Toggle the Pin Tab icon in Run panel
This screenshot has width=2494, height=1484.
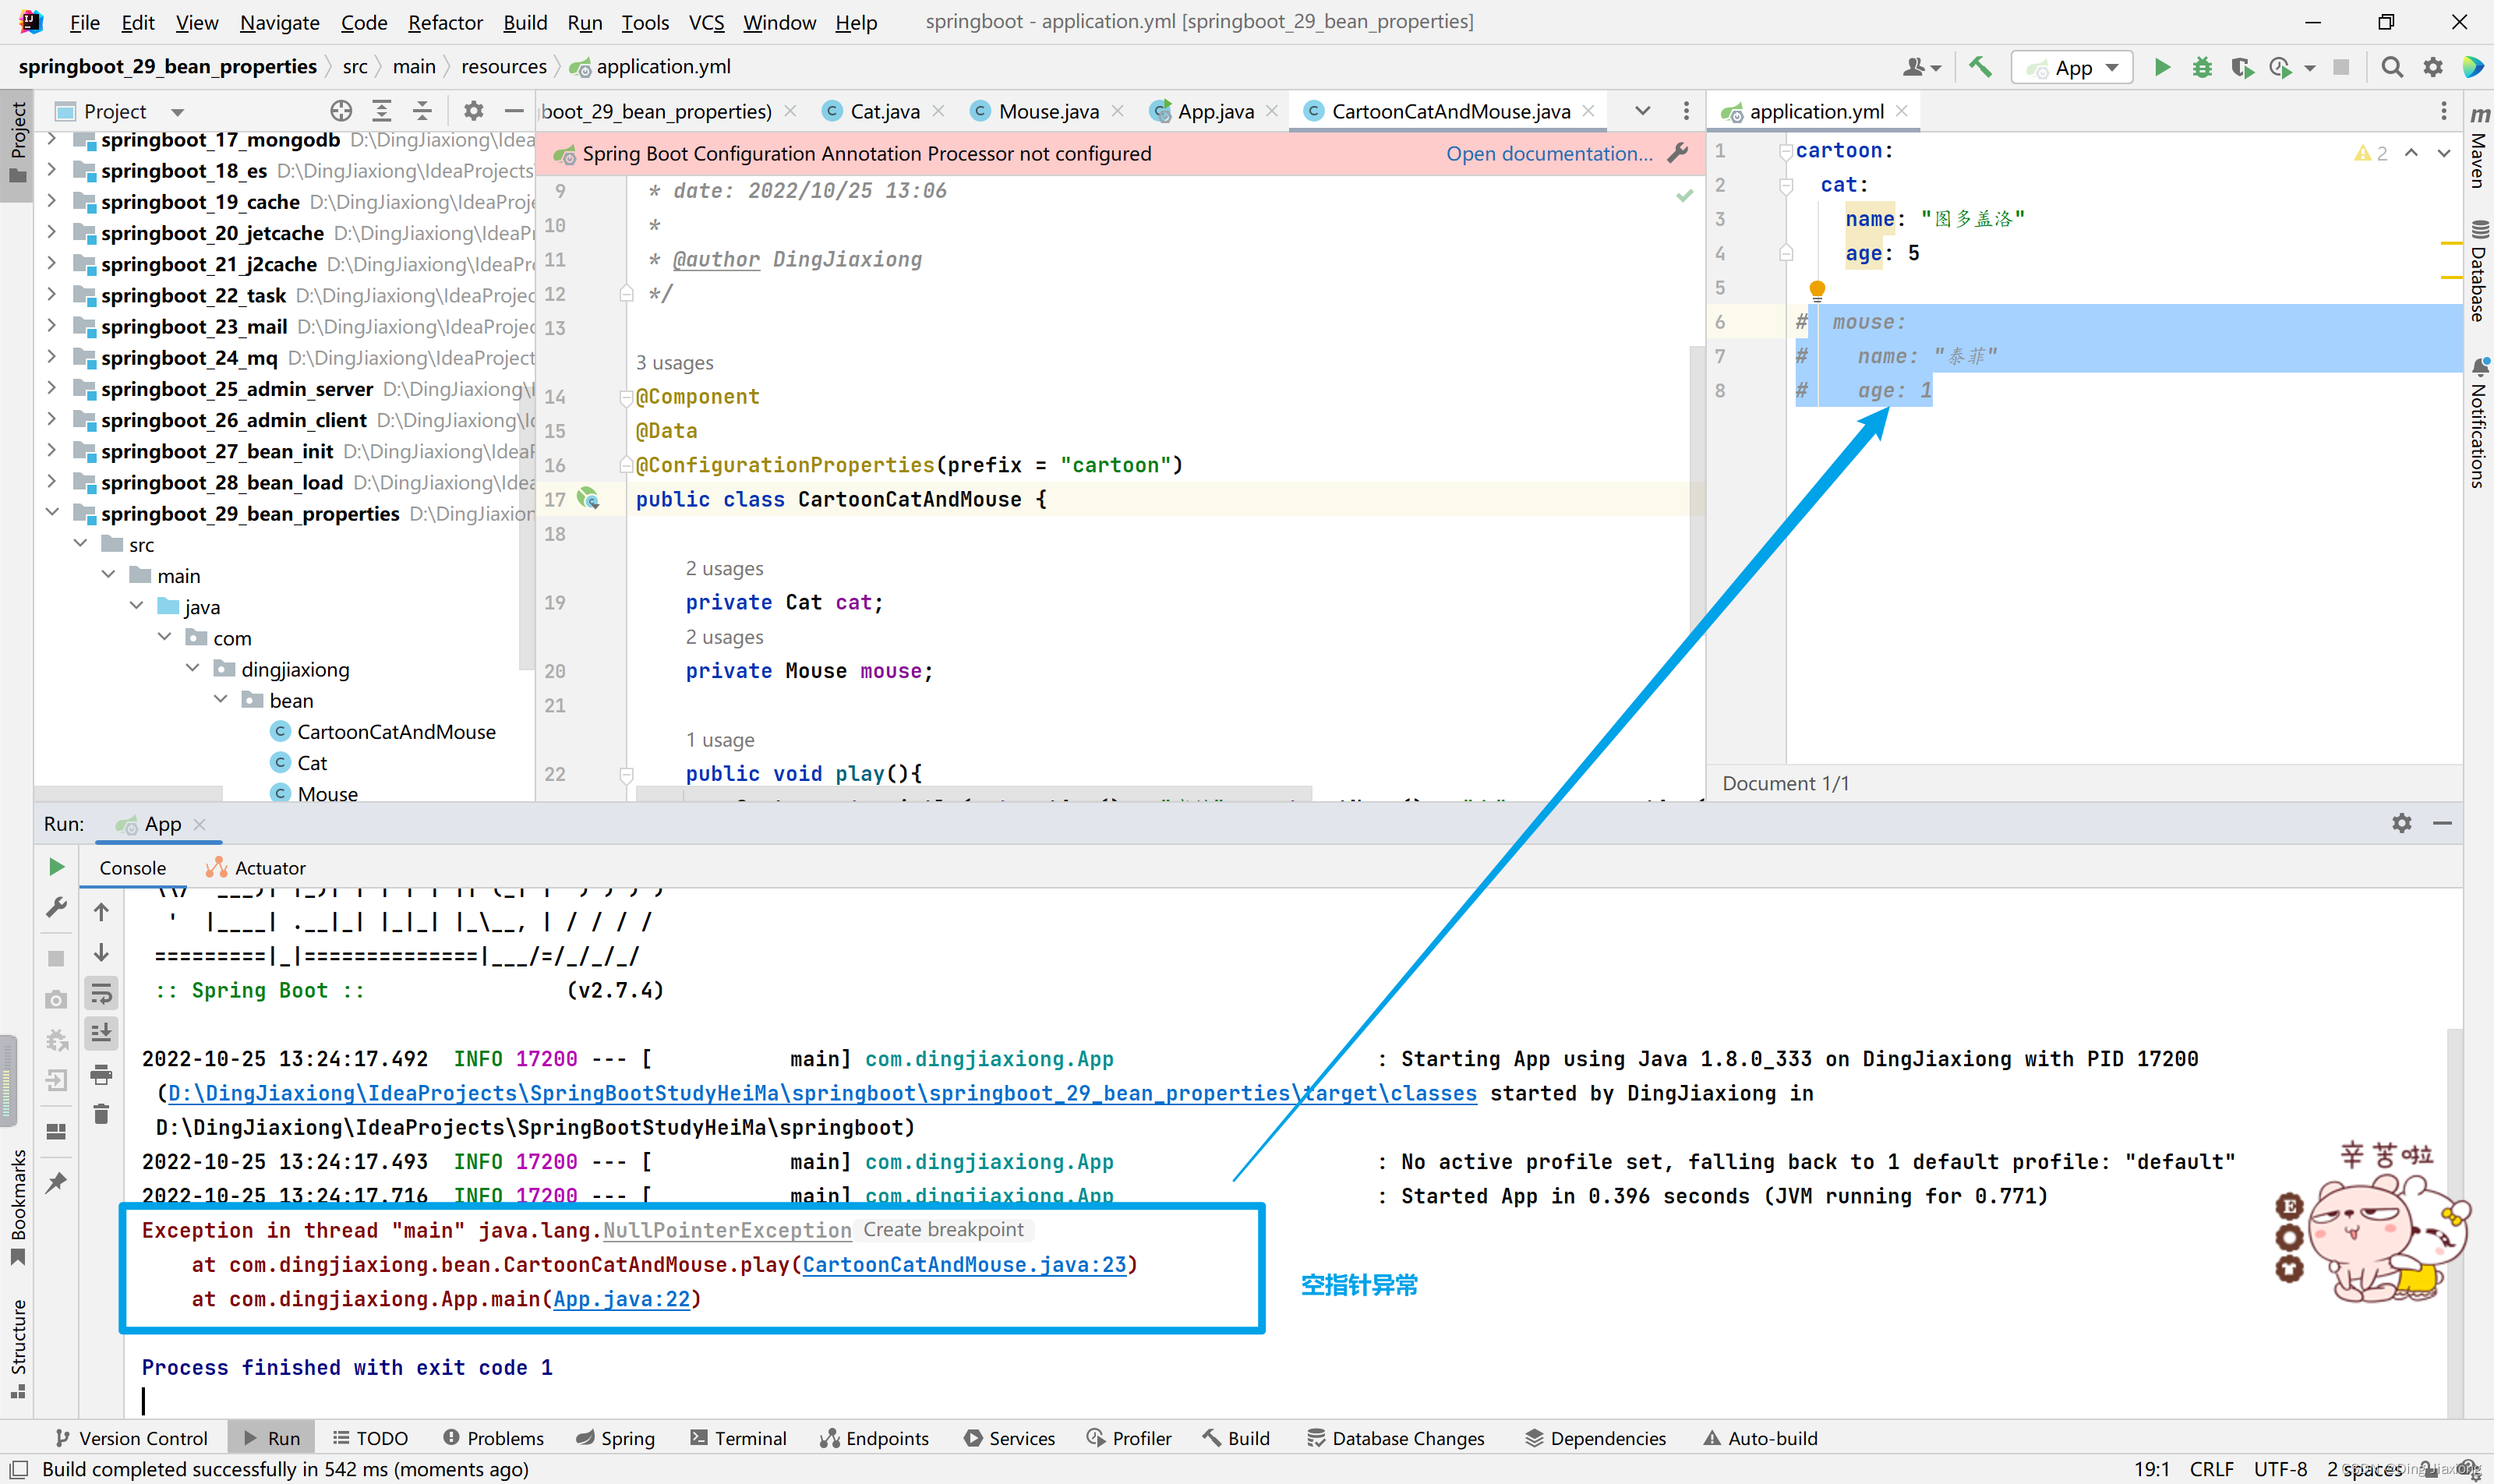click(x=56, y=1182)
